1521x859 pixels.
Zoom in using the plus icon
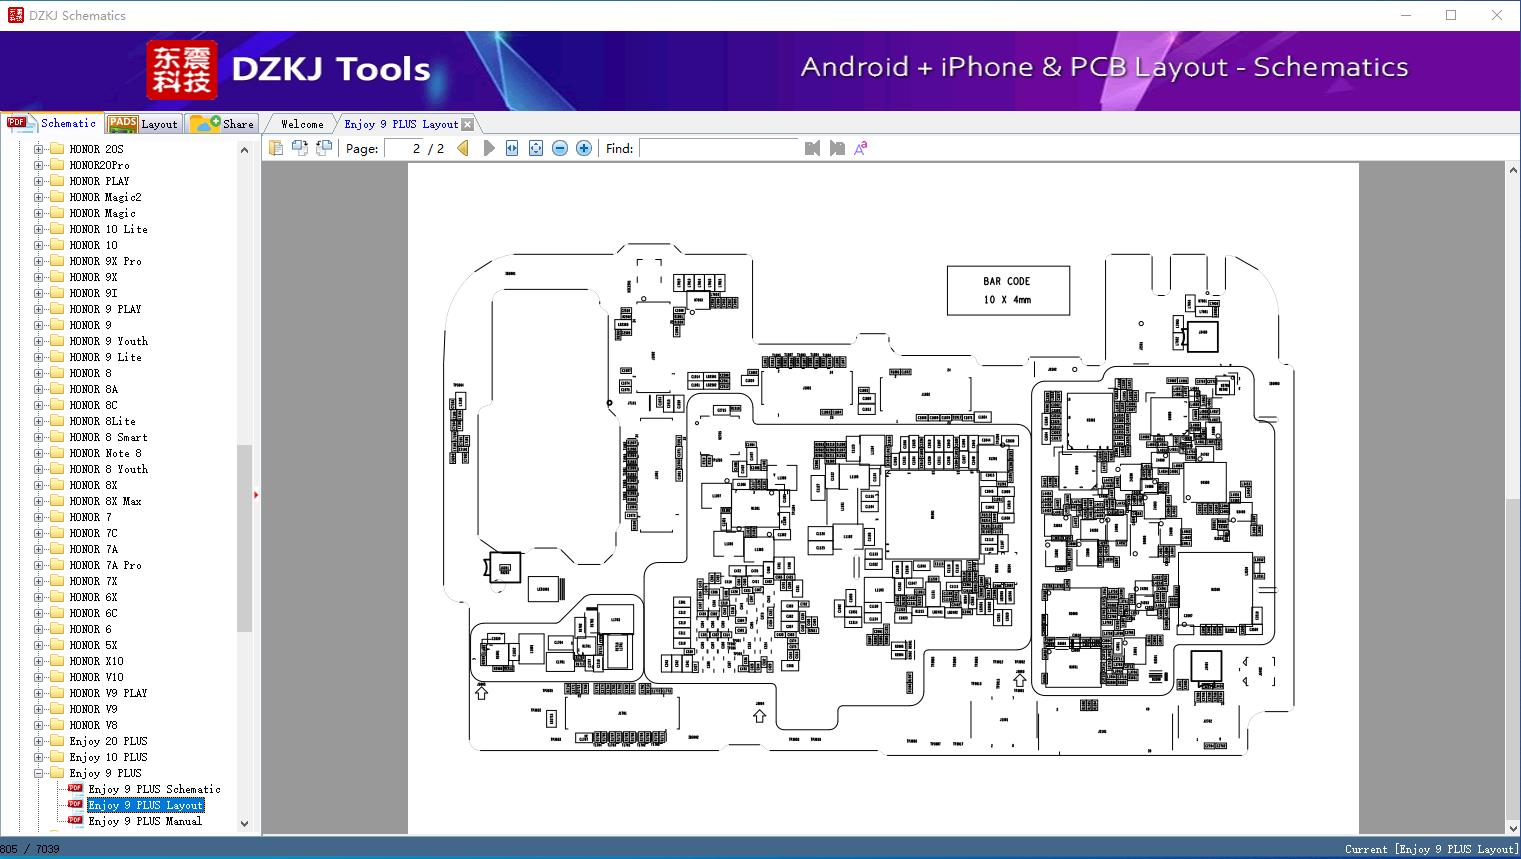(583, 147)
